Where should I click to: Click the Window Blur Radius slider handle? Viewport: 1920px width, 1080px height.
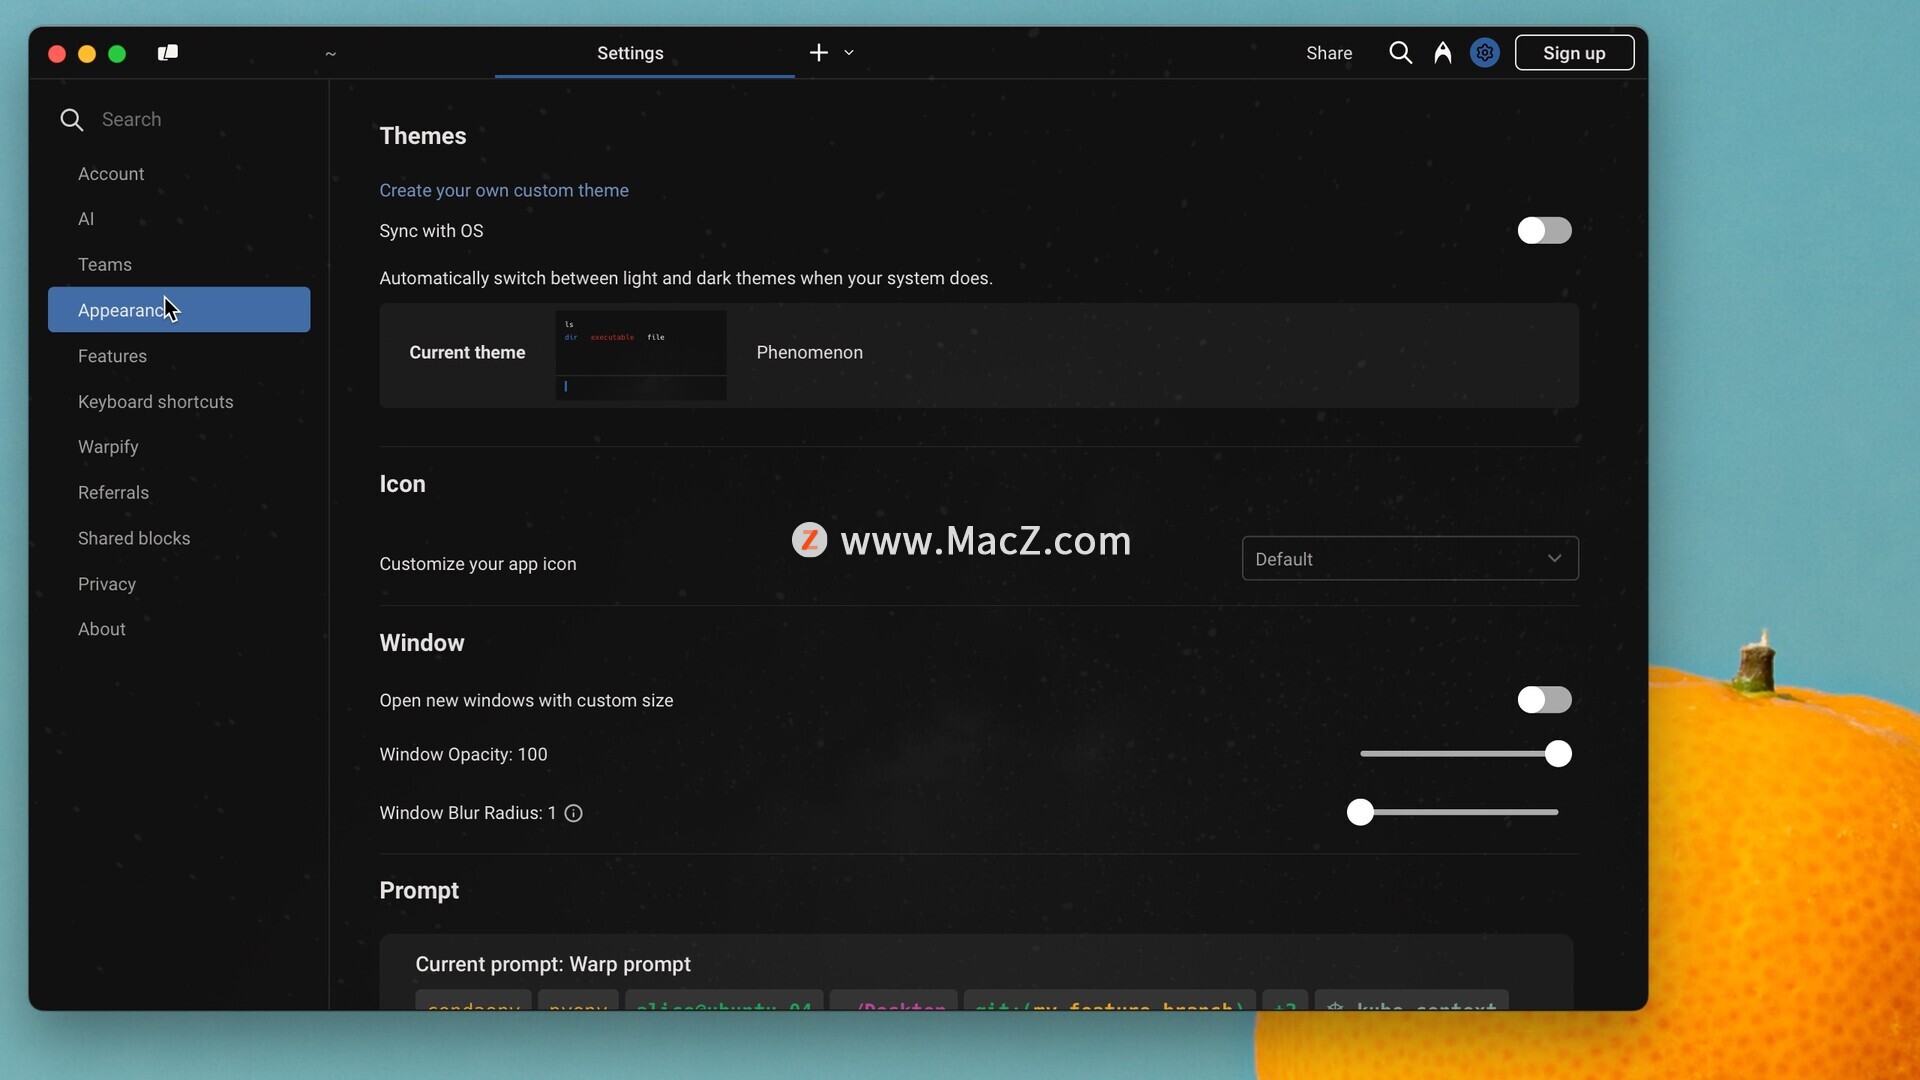coord(1360,812)
